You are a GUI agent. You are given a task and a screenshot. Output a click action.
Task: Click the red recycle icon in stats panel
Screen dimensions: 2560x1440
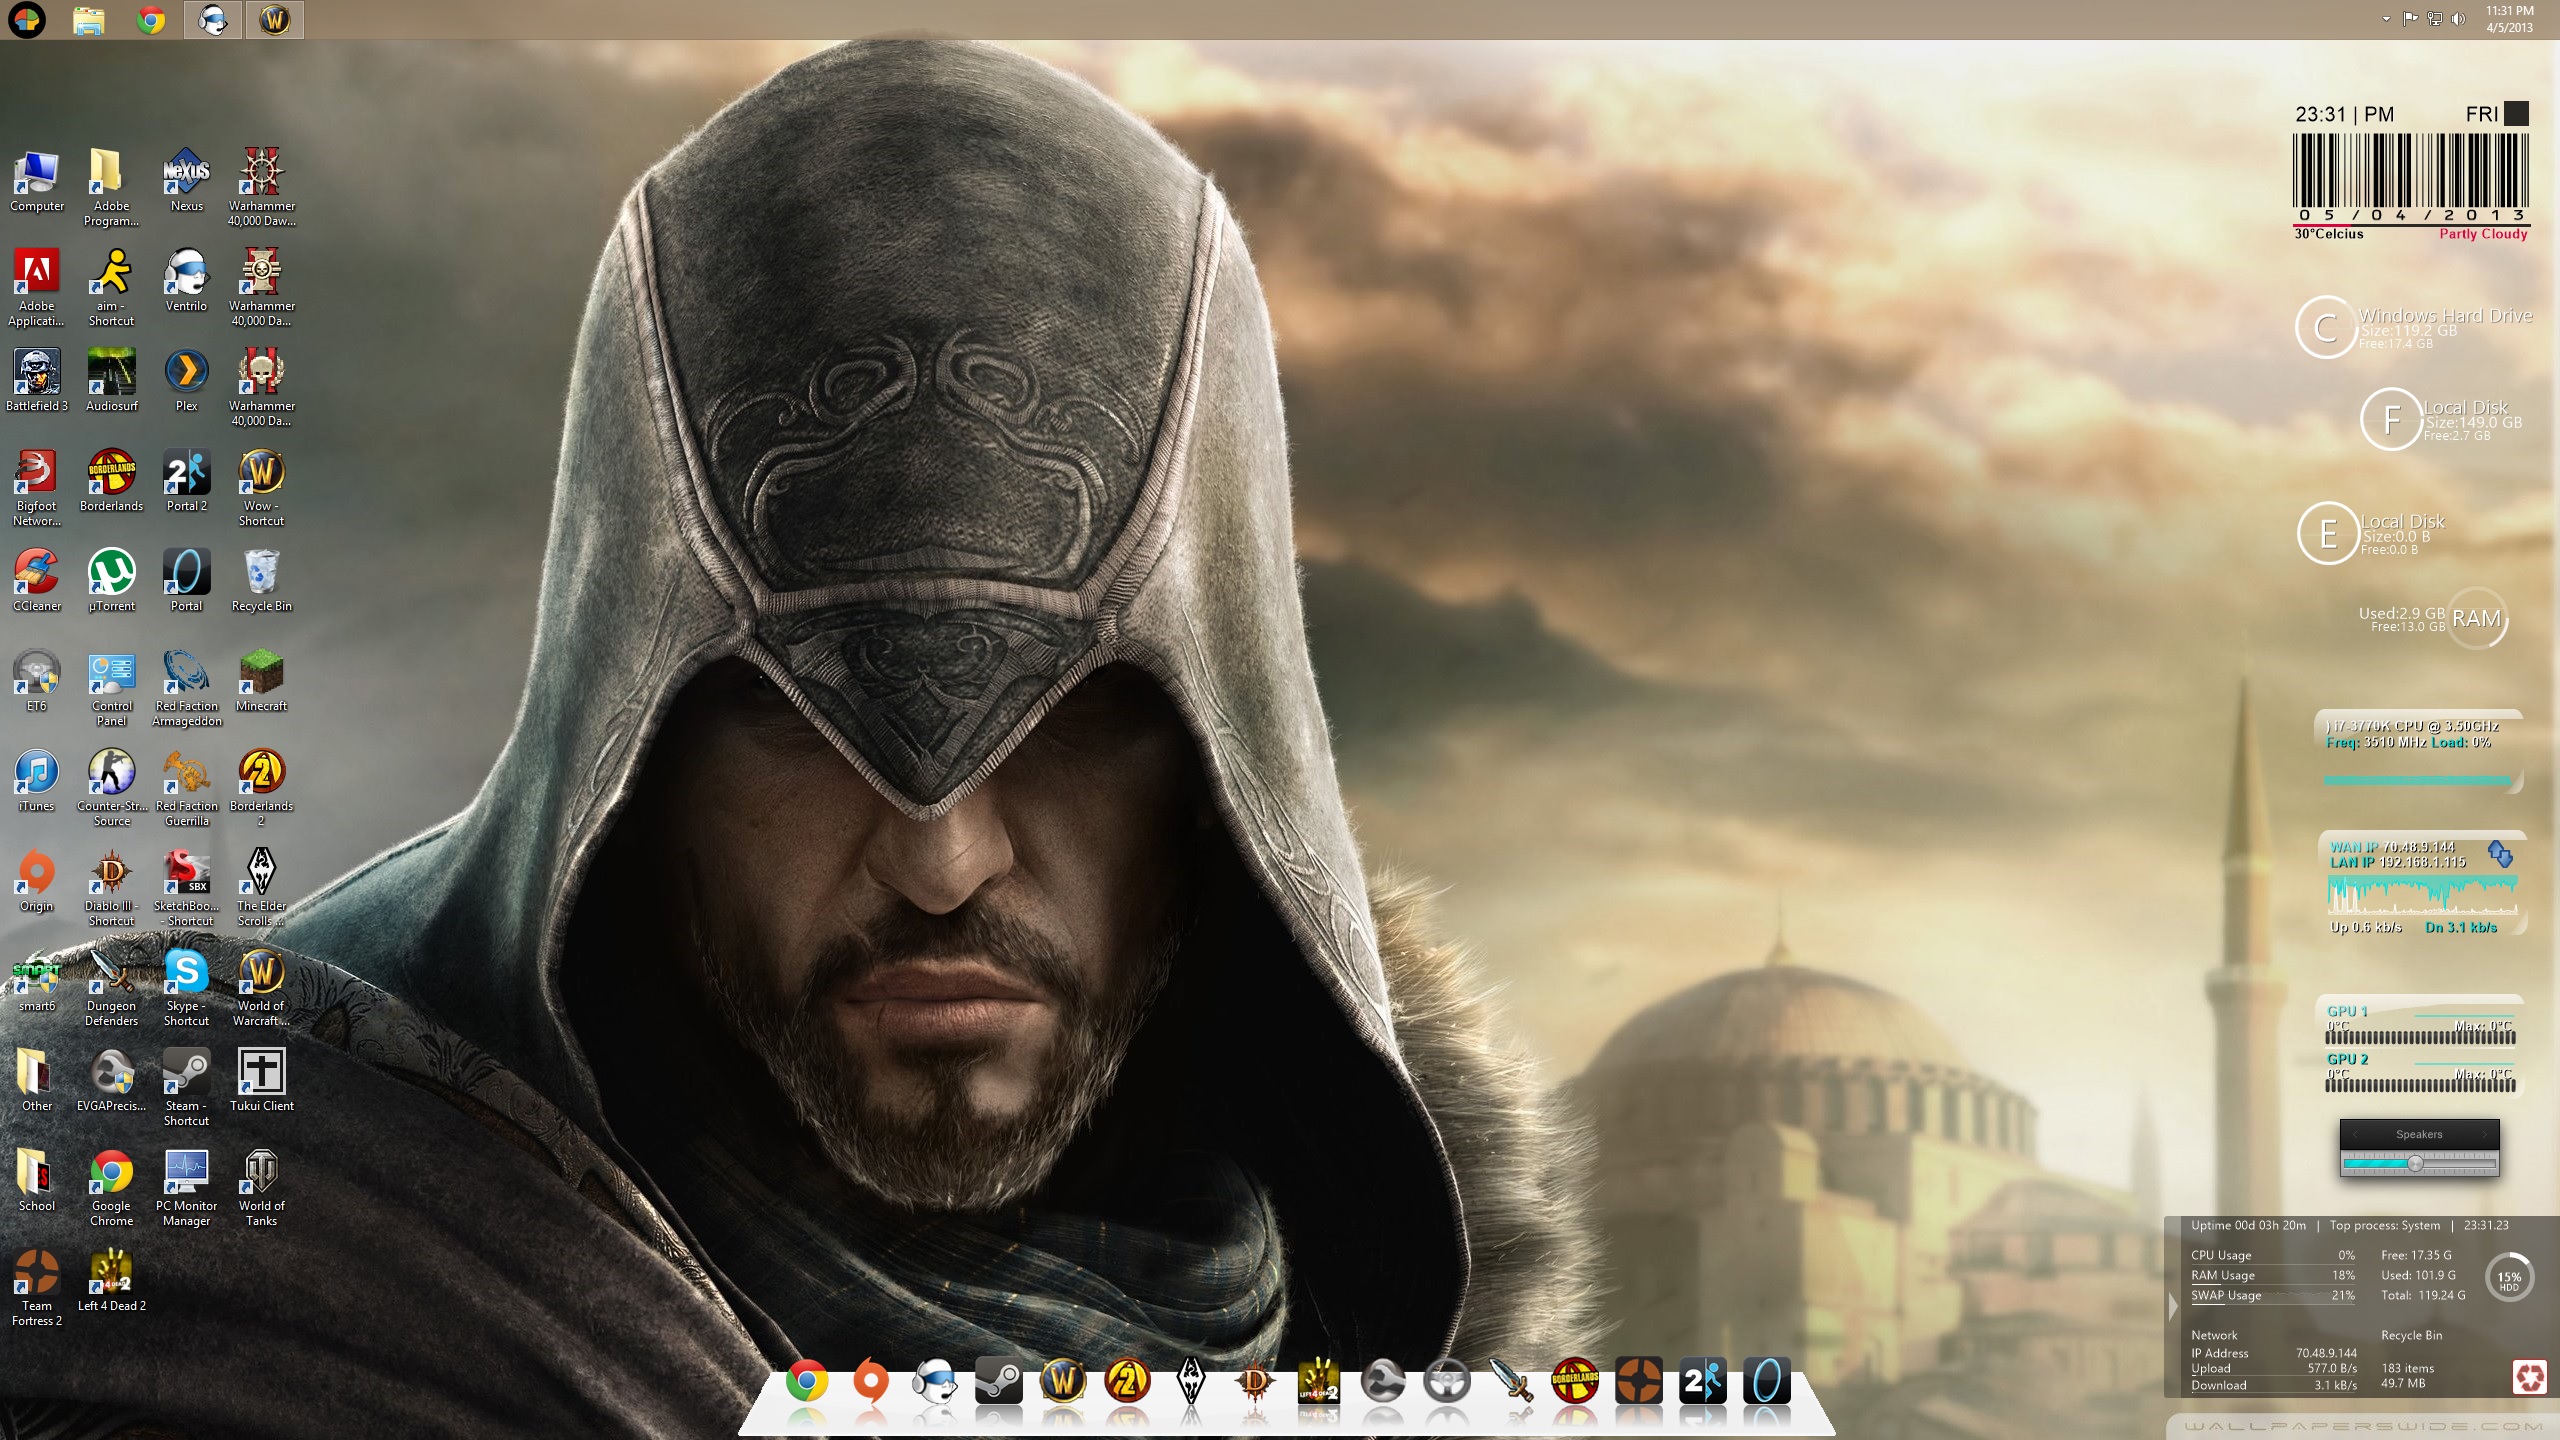[2530, 1378]
